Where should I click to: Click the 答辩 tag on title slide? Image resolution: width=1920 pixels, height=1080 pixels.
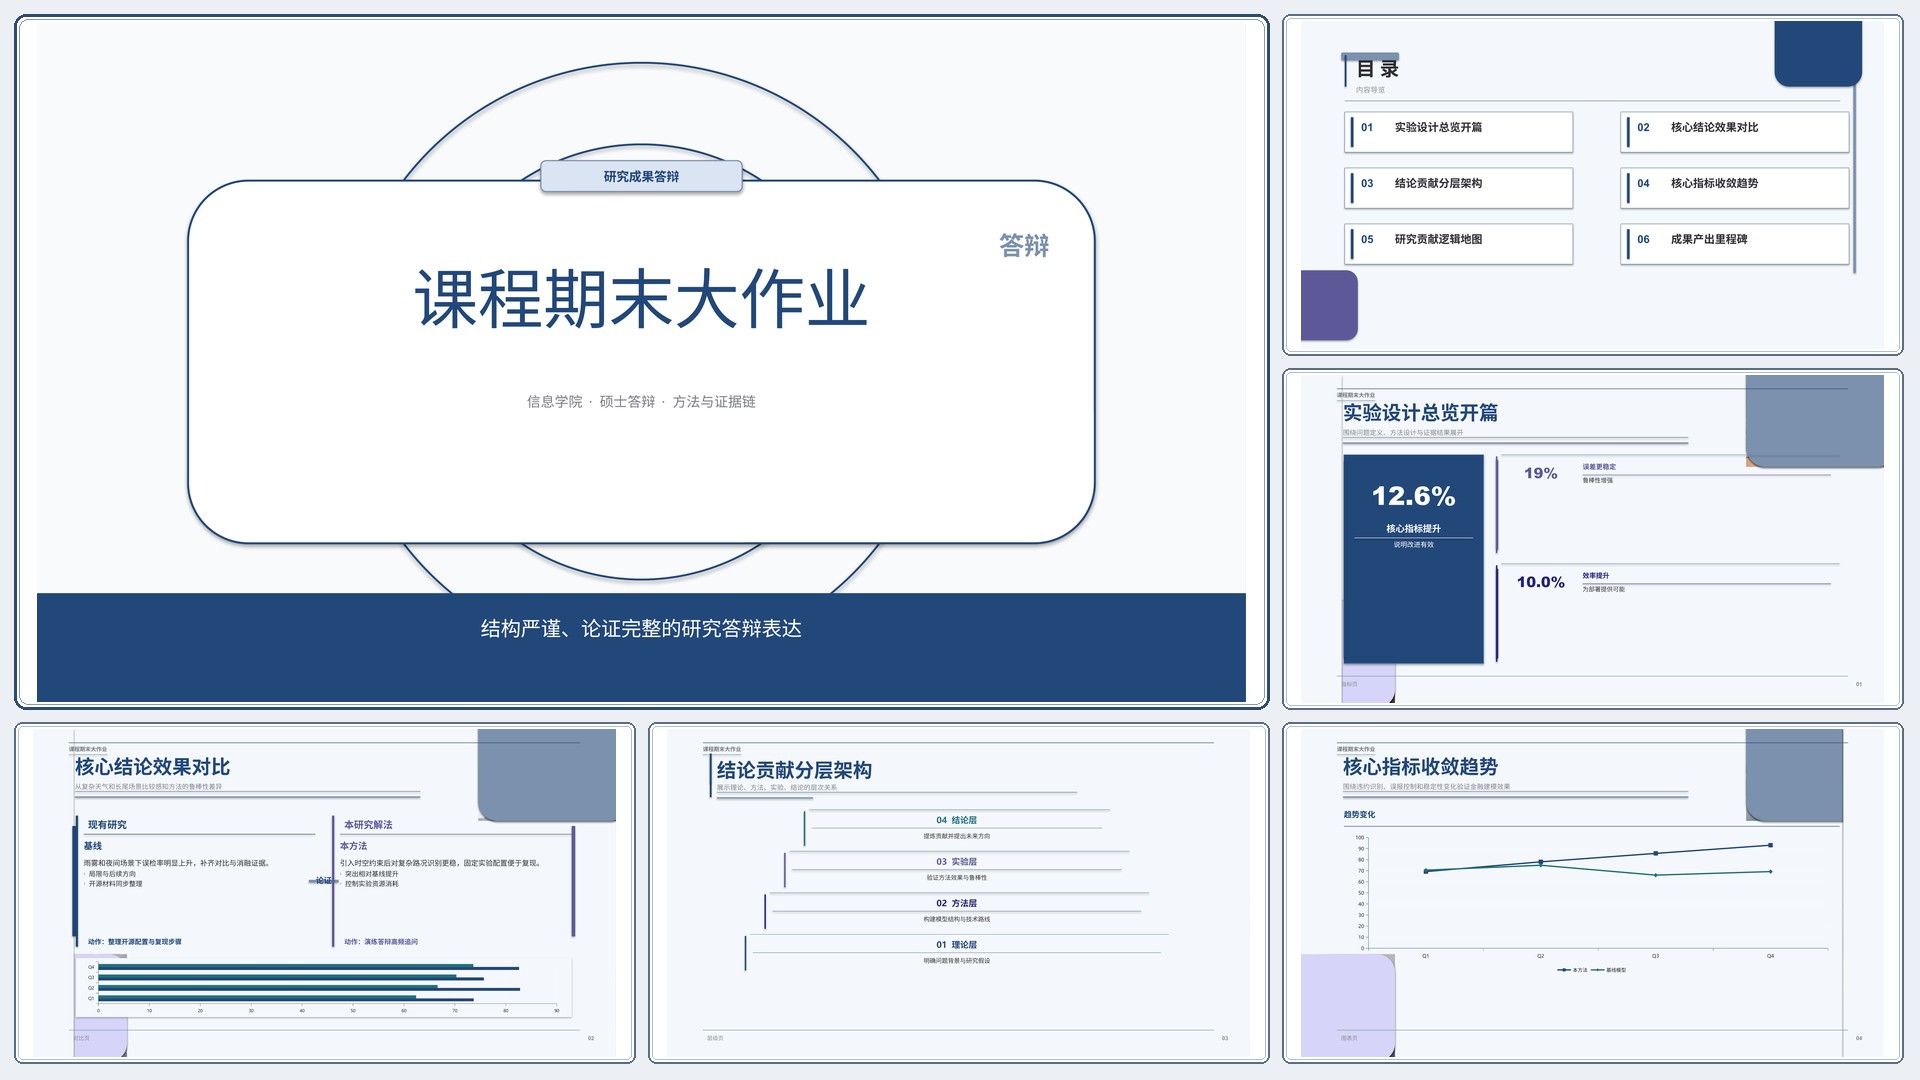tap(1024, 245)
